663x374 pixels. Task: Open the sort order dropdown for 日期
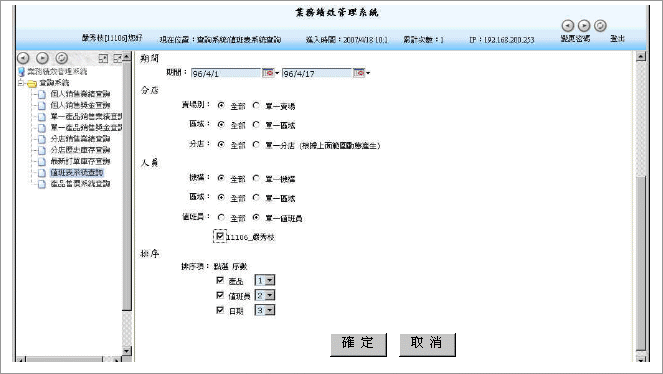click(x=265, y=310)
